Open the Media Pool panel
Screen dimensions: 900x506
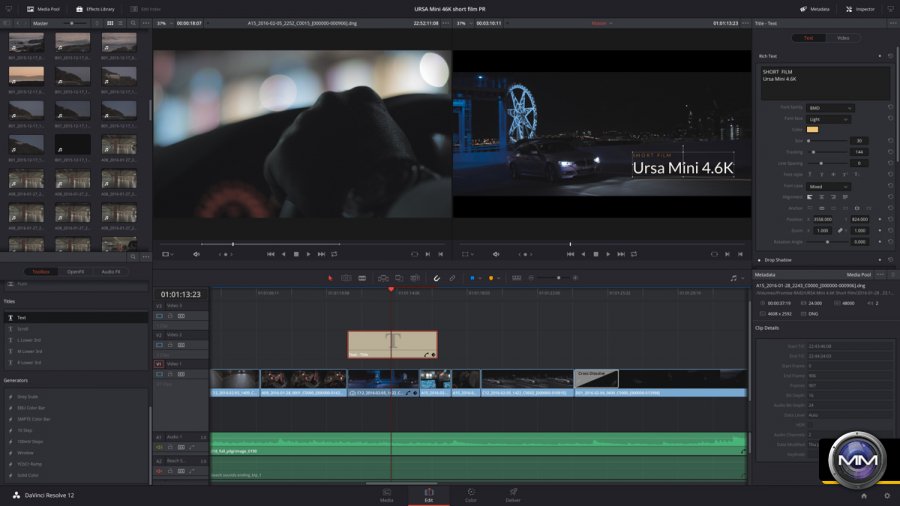44,9
